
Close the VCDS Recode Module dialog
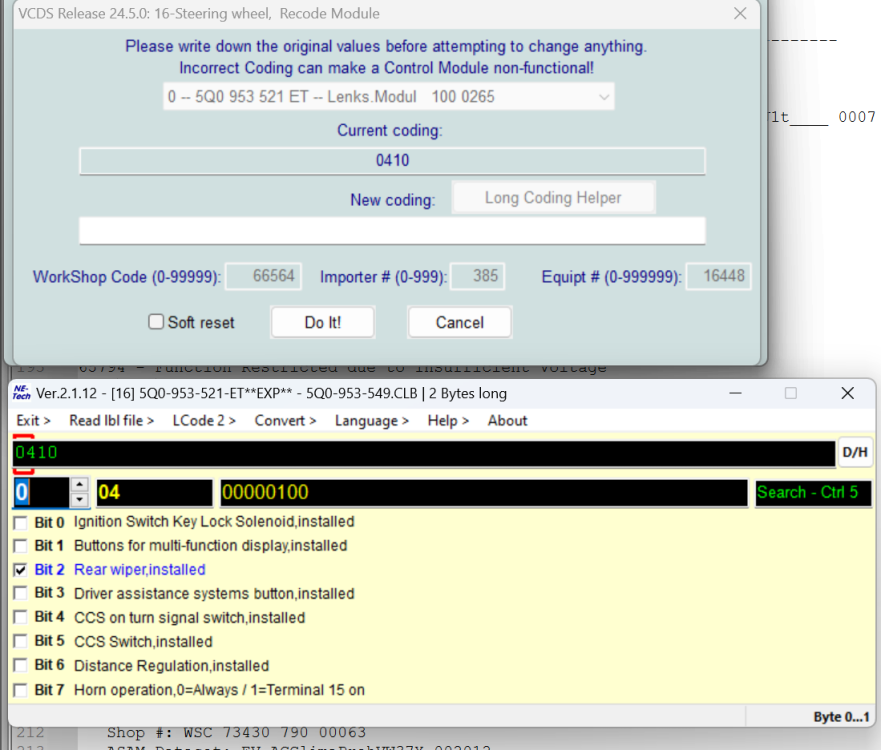click(x=740, y=13)
